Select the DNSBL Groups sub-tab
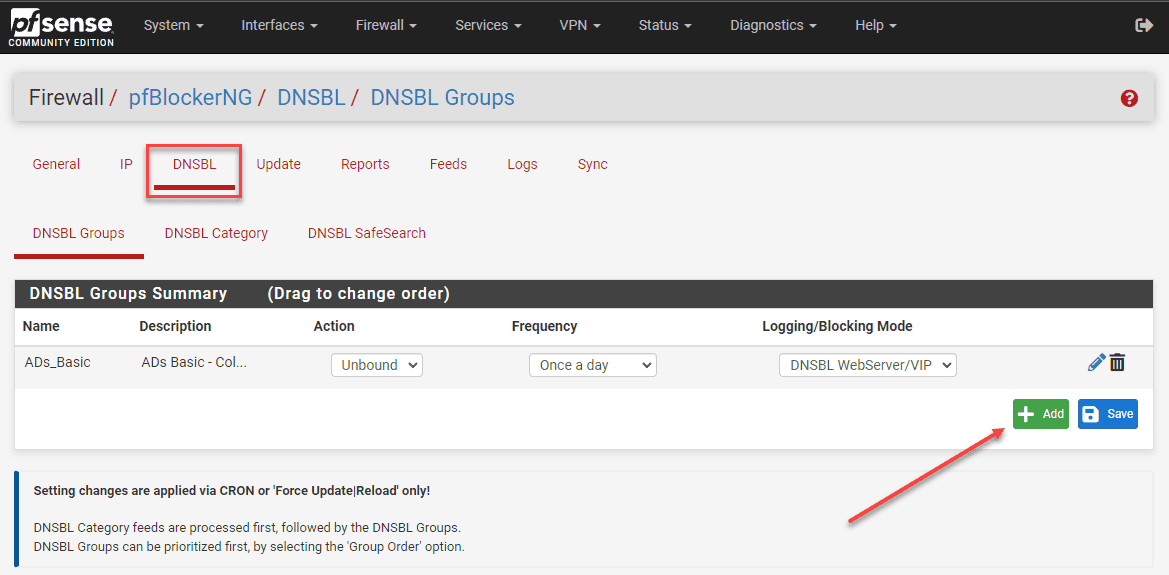The width and height of the screenshot is (1169, 575). coord(78,233)
